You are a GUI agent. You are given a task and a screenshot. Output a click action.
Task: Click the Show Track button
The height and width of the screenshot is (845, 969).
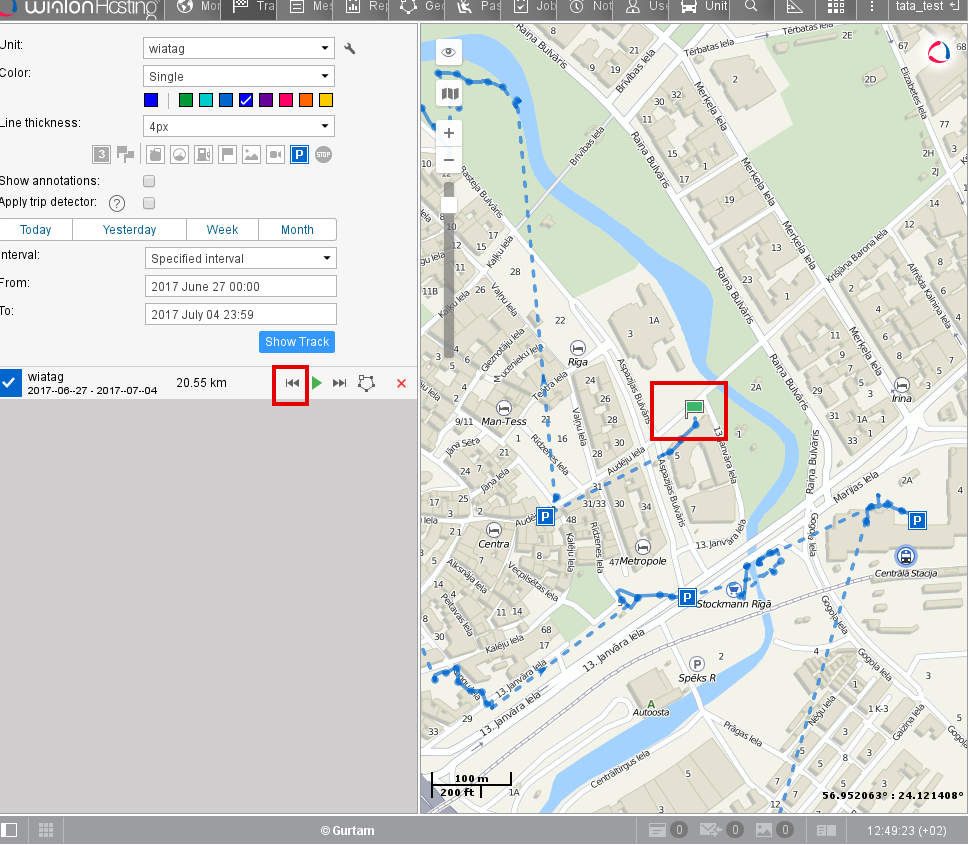297,342
